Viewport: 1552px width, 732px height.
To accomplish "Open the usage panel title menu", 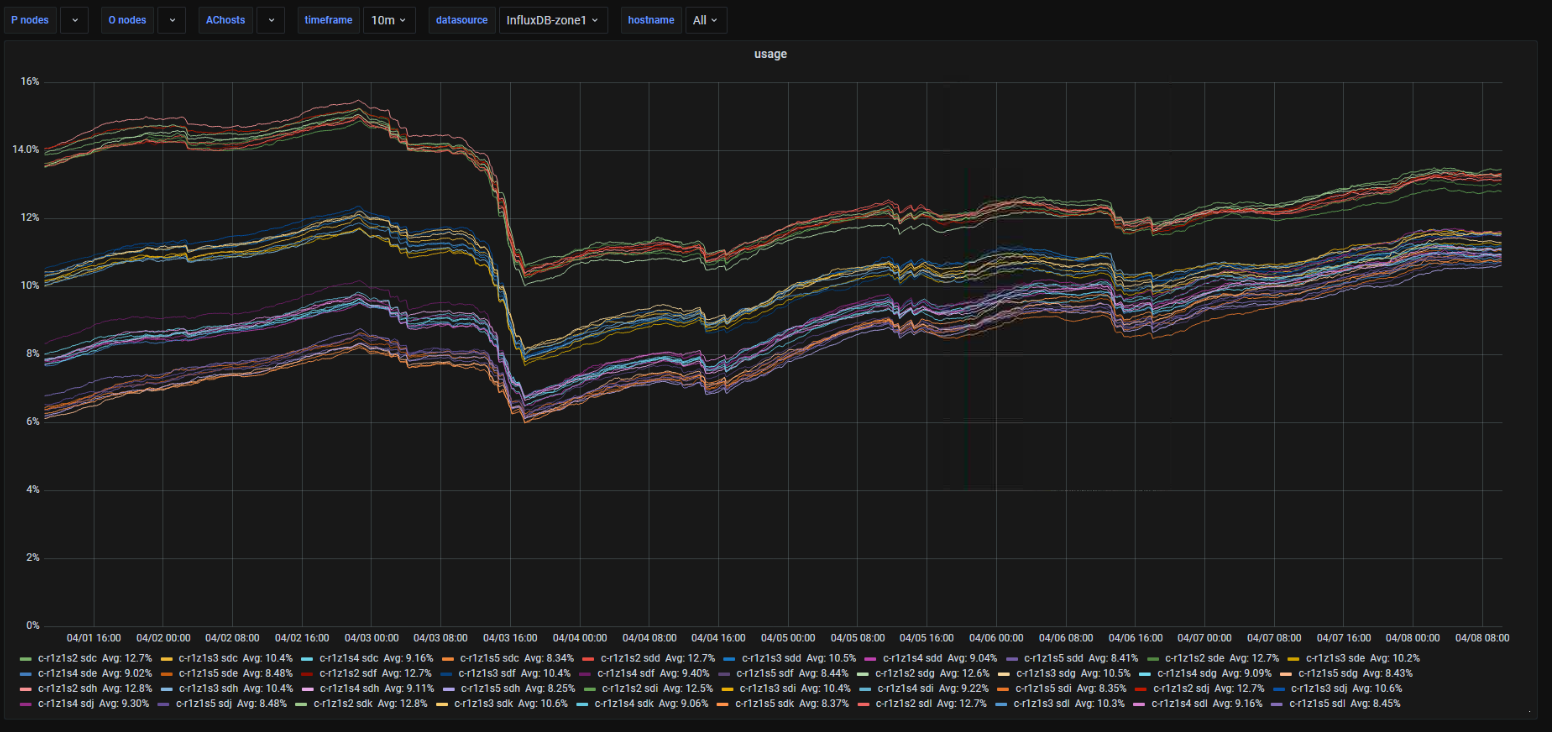I will pos(770,54).
